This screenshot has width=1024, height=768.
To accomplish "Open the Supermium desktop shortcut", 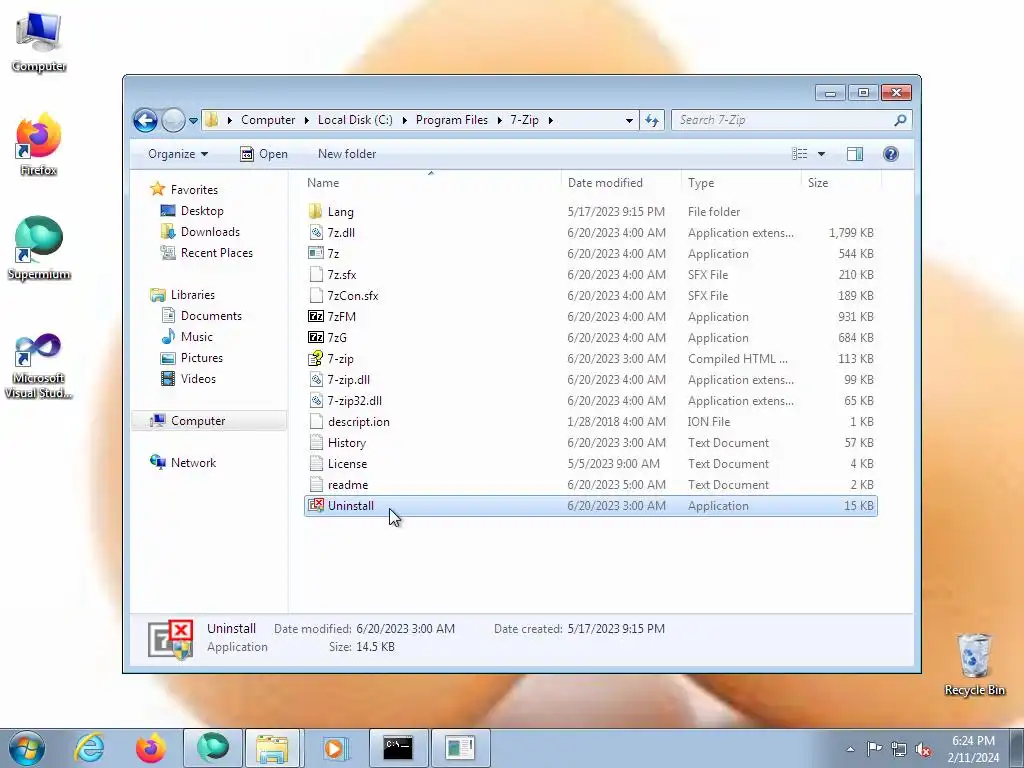I will coord(39,248).
